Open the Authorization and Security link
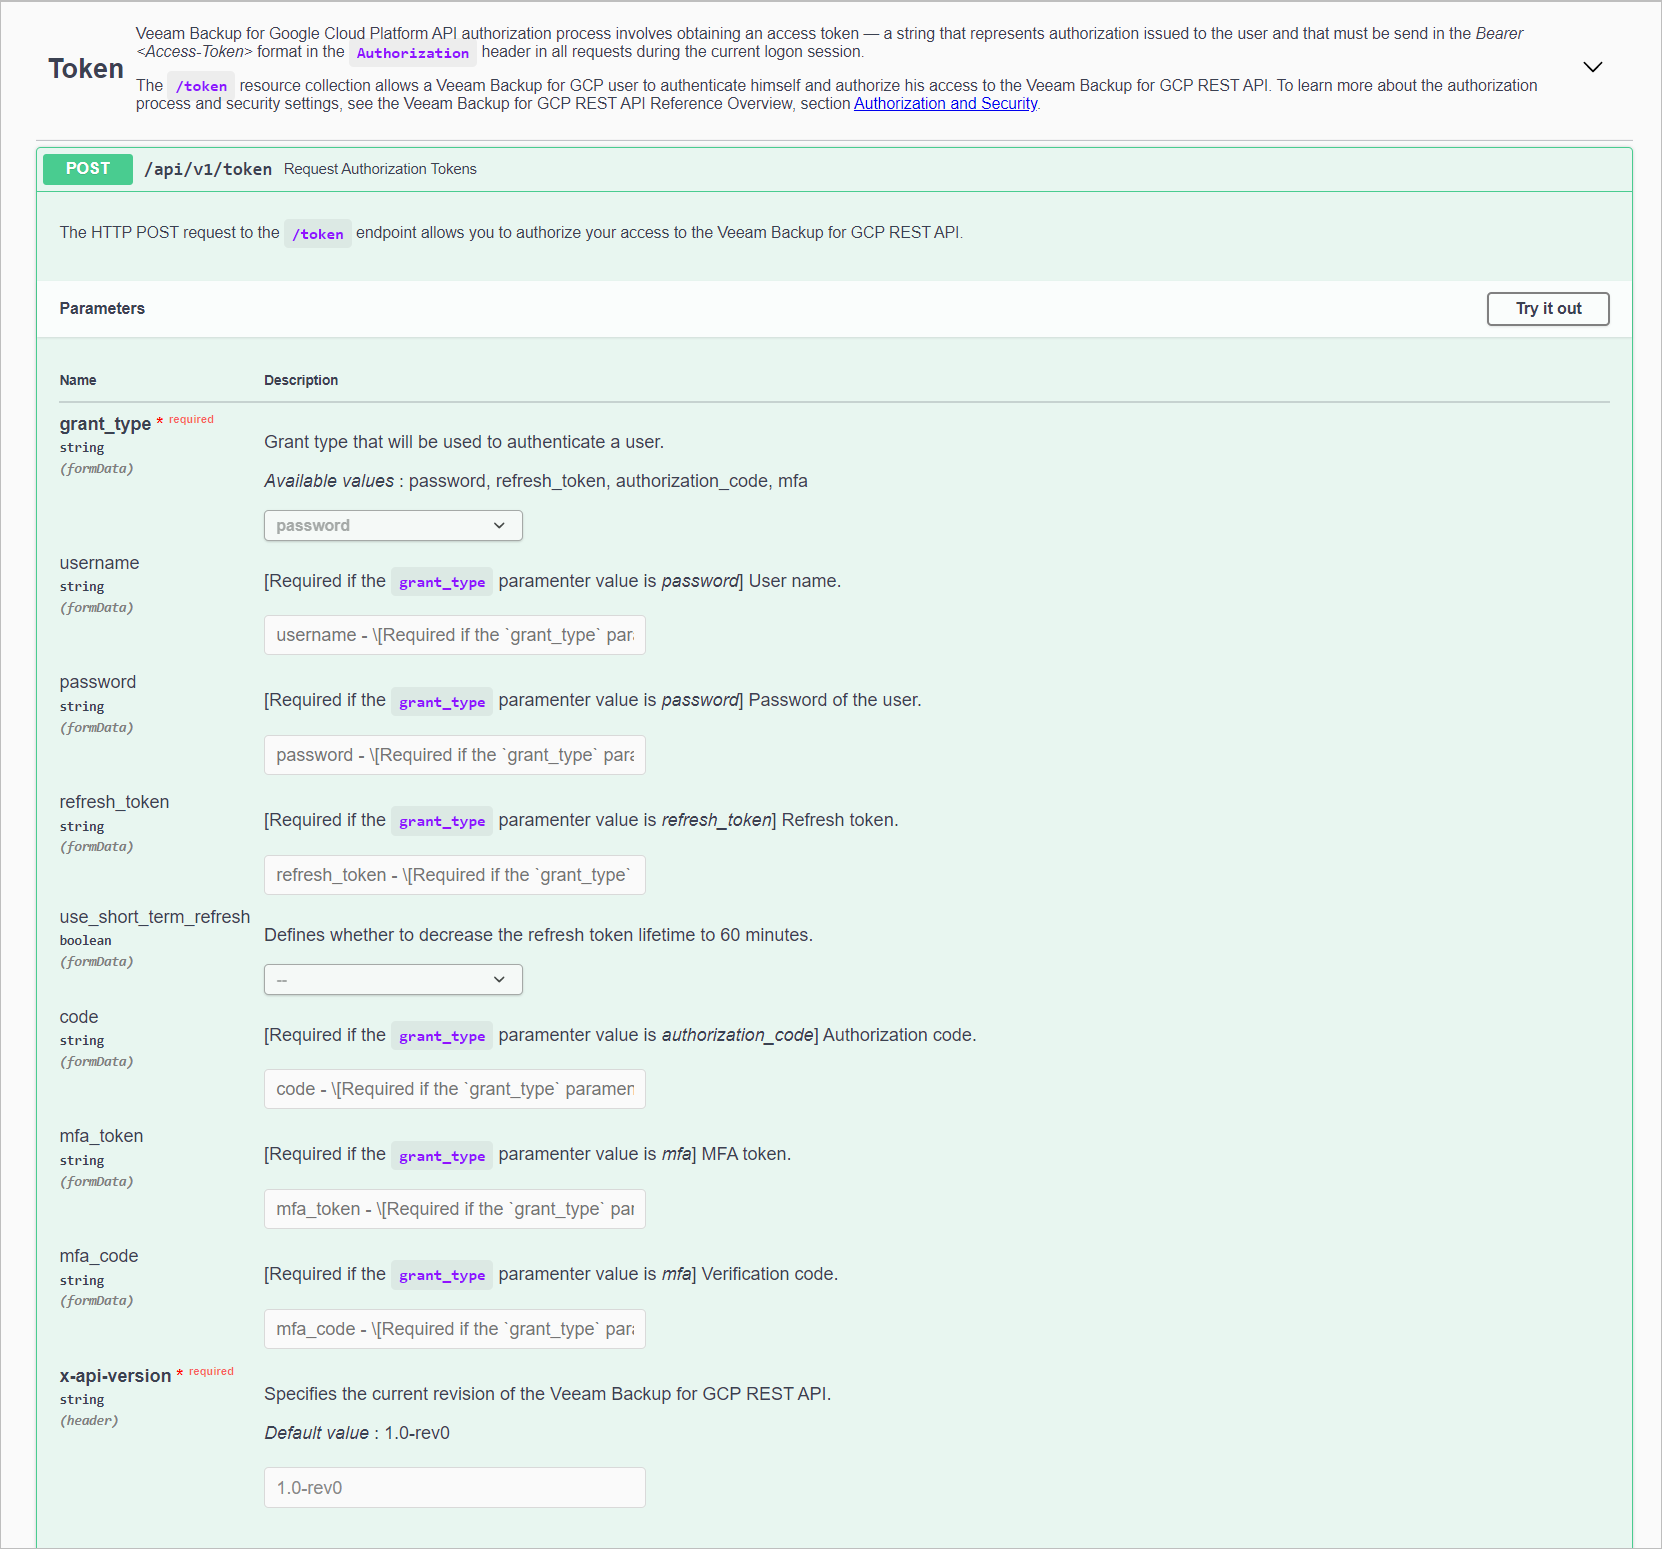The height and width of the screenshot is (1549, 1662). [945, 104]
